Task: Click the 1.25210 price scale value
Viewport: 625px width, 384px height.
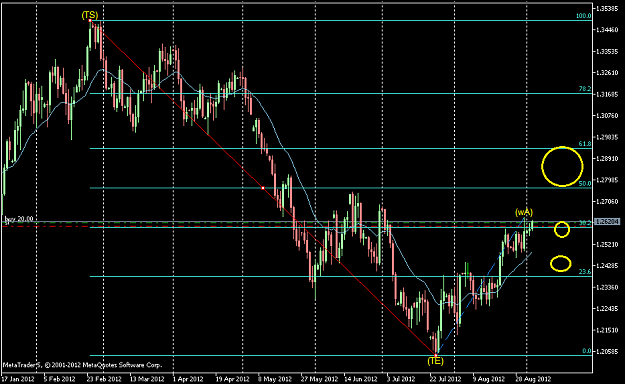Action: [x=607, y=244]
